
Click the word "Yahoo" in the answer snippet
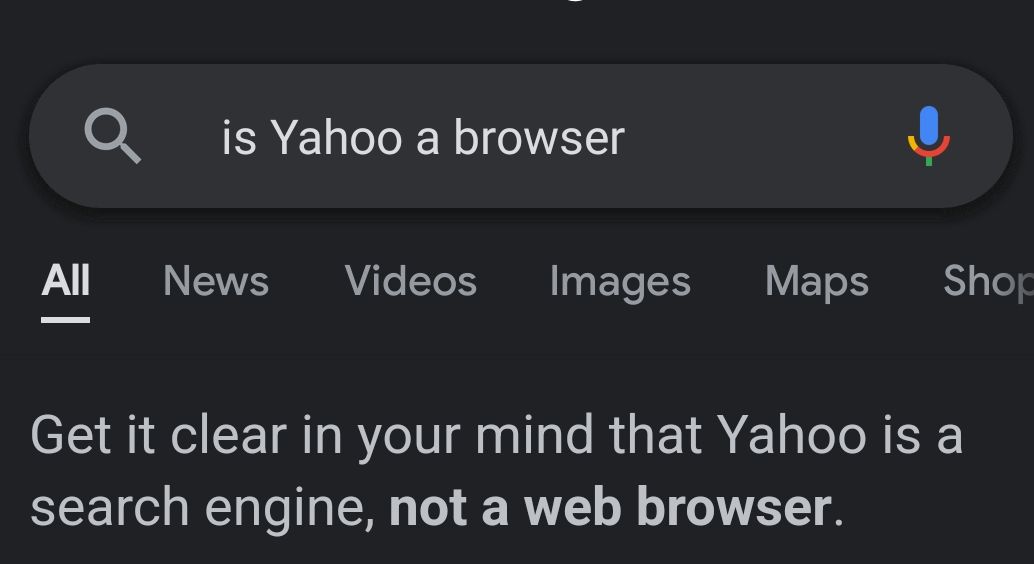pyautogui.click(x=791, y=436)
